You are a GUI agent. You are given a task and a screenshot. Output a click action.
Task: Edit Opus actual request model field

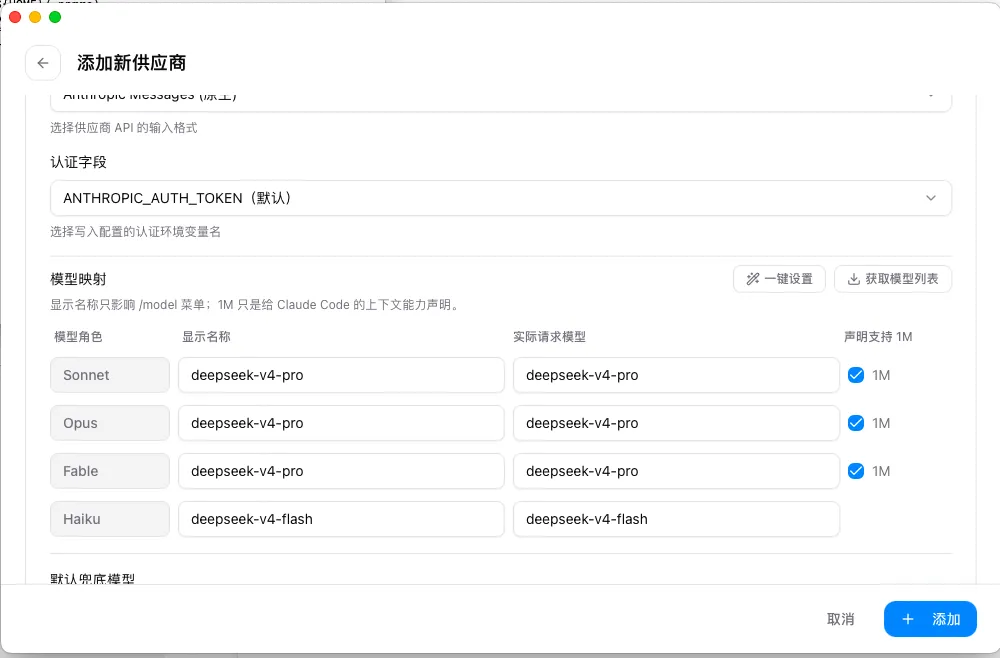click(x=676, y=423)
